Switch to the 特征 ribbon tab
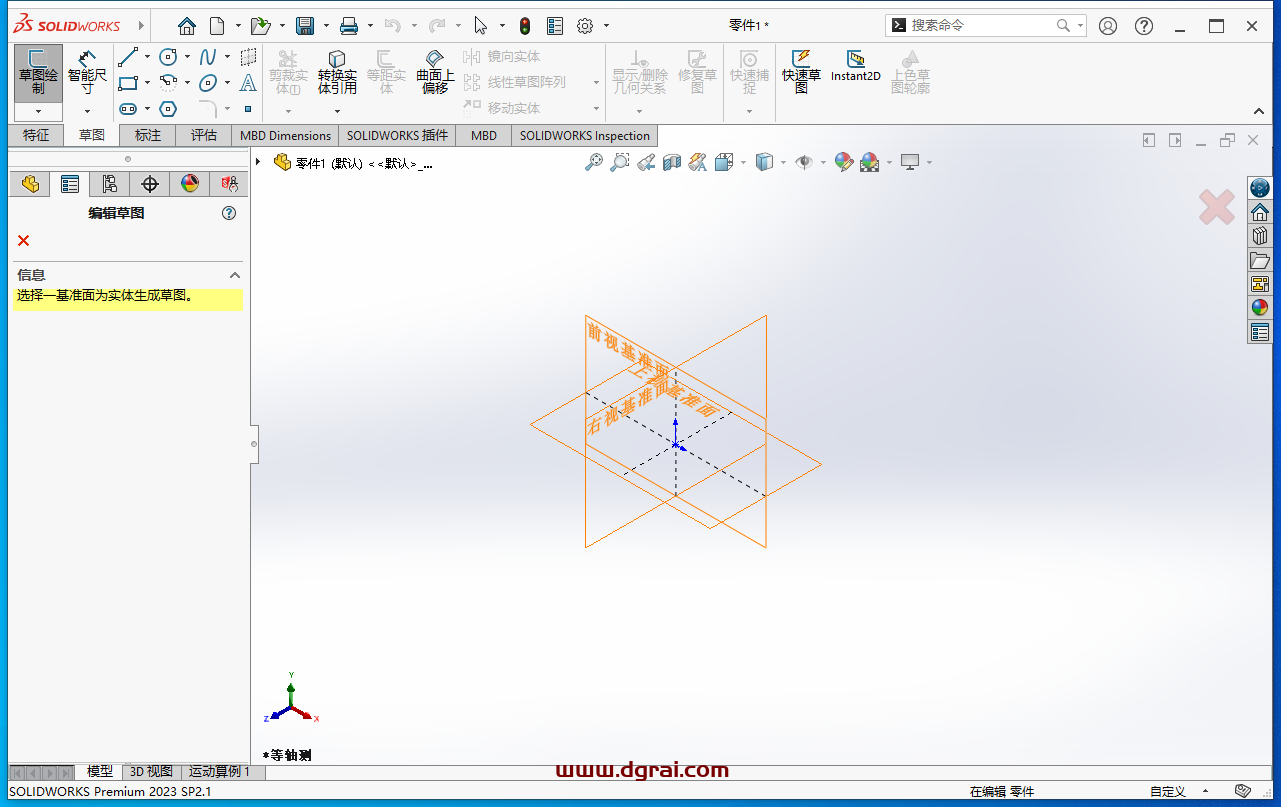The width and height of the screenshot is (1281, 807). (x=36, y=136)
